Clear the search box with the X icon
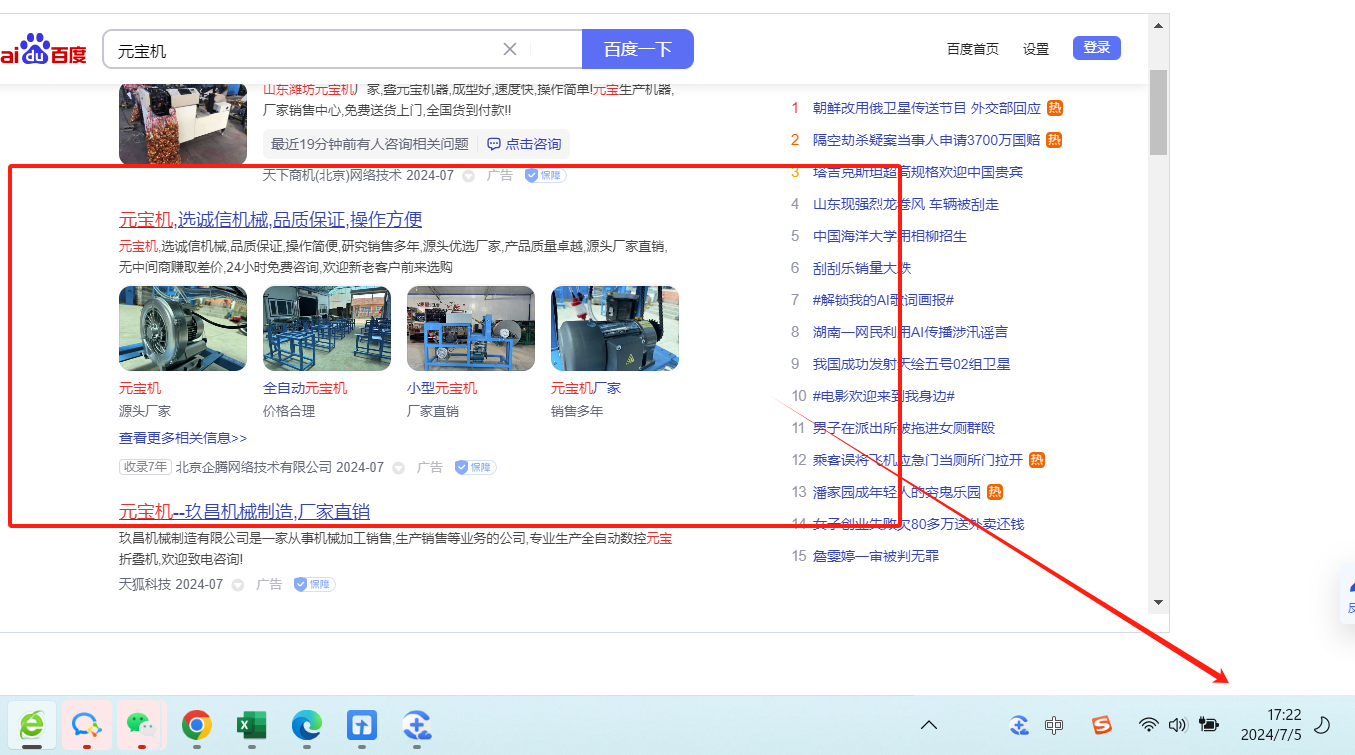 pyautogui.click(x=510, y=49)
